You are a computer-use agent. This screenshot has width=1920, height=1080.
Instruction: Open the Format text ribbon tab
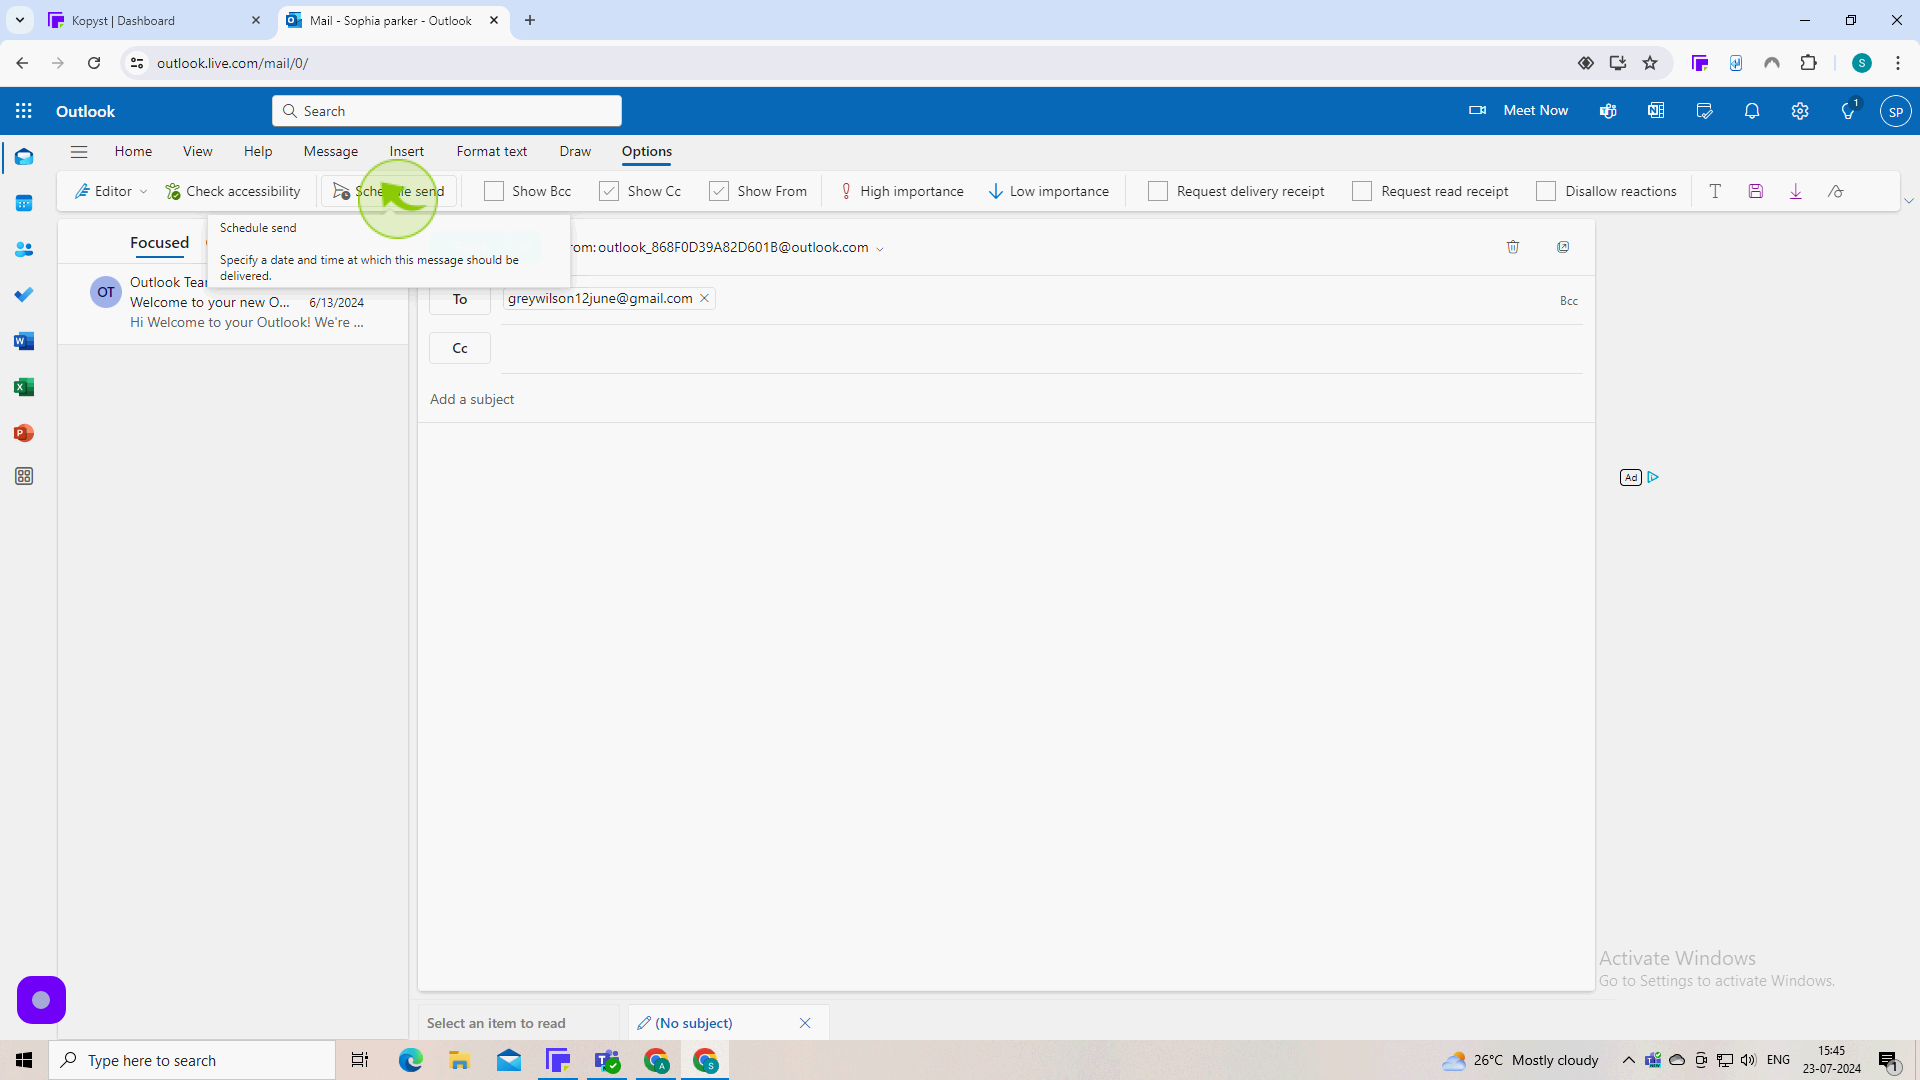(492, 152)
